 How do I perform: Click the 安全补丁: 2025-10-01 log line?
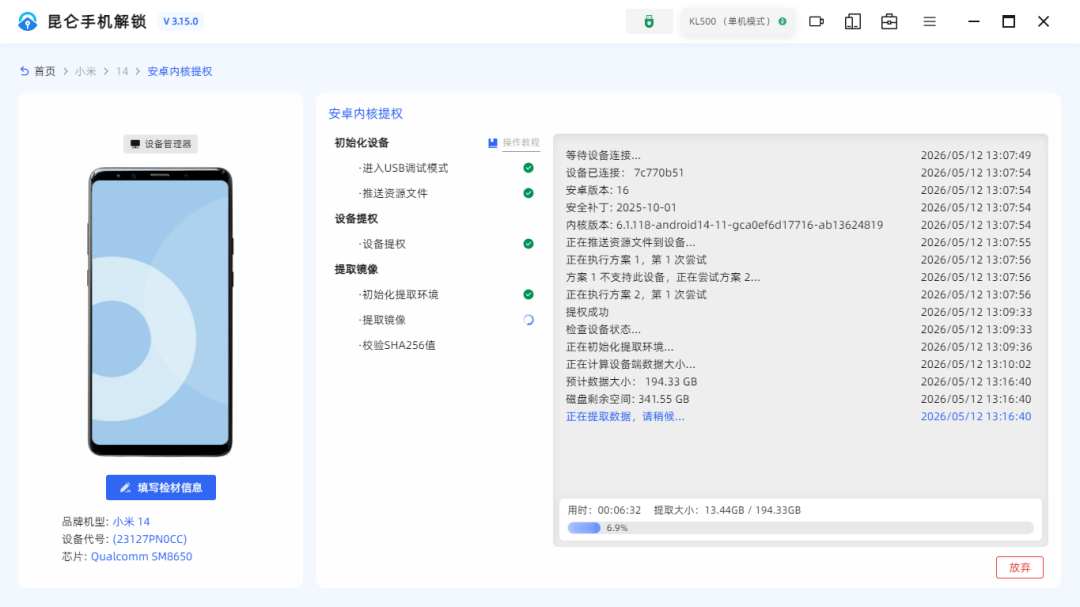click(x=621, y=207)
